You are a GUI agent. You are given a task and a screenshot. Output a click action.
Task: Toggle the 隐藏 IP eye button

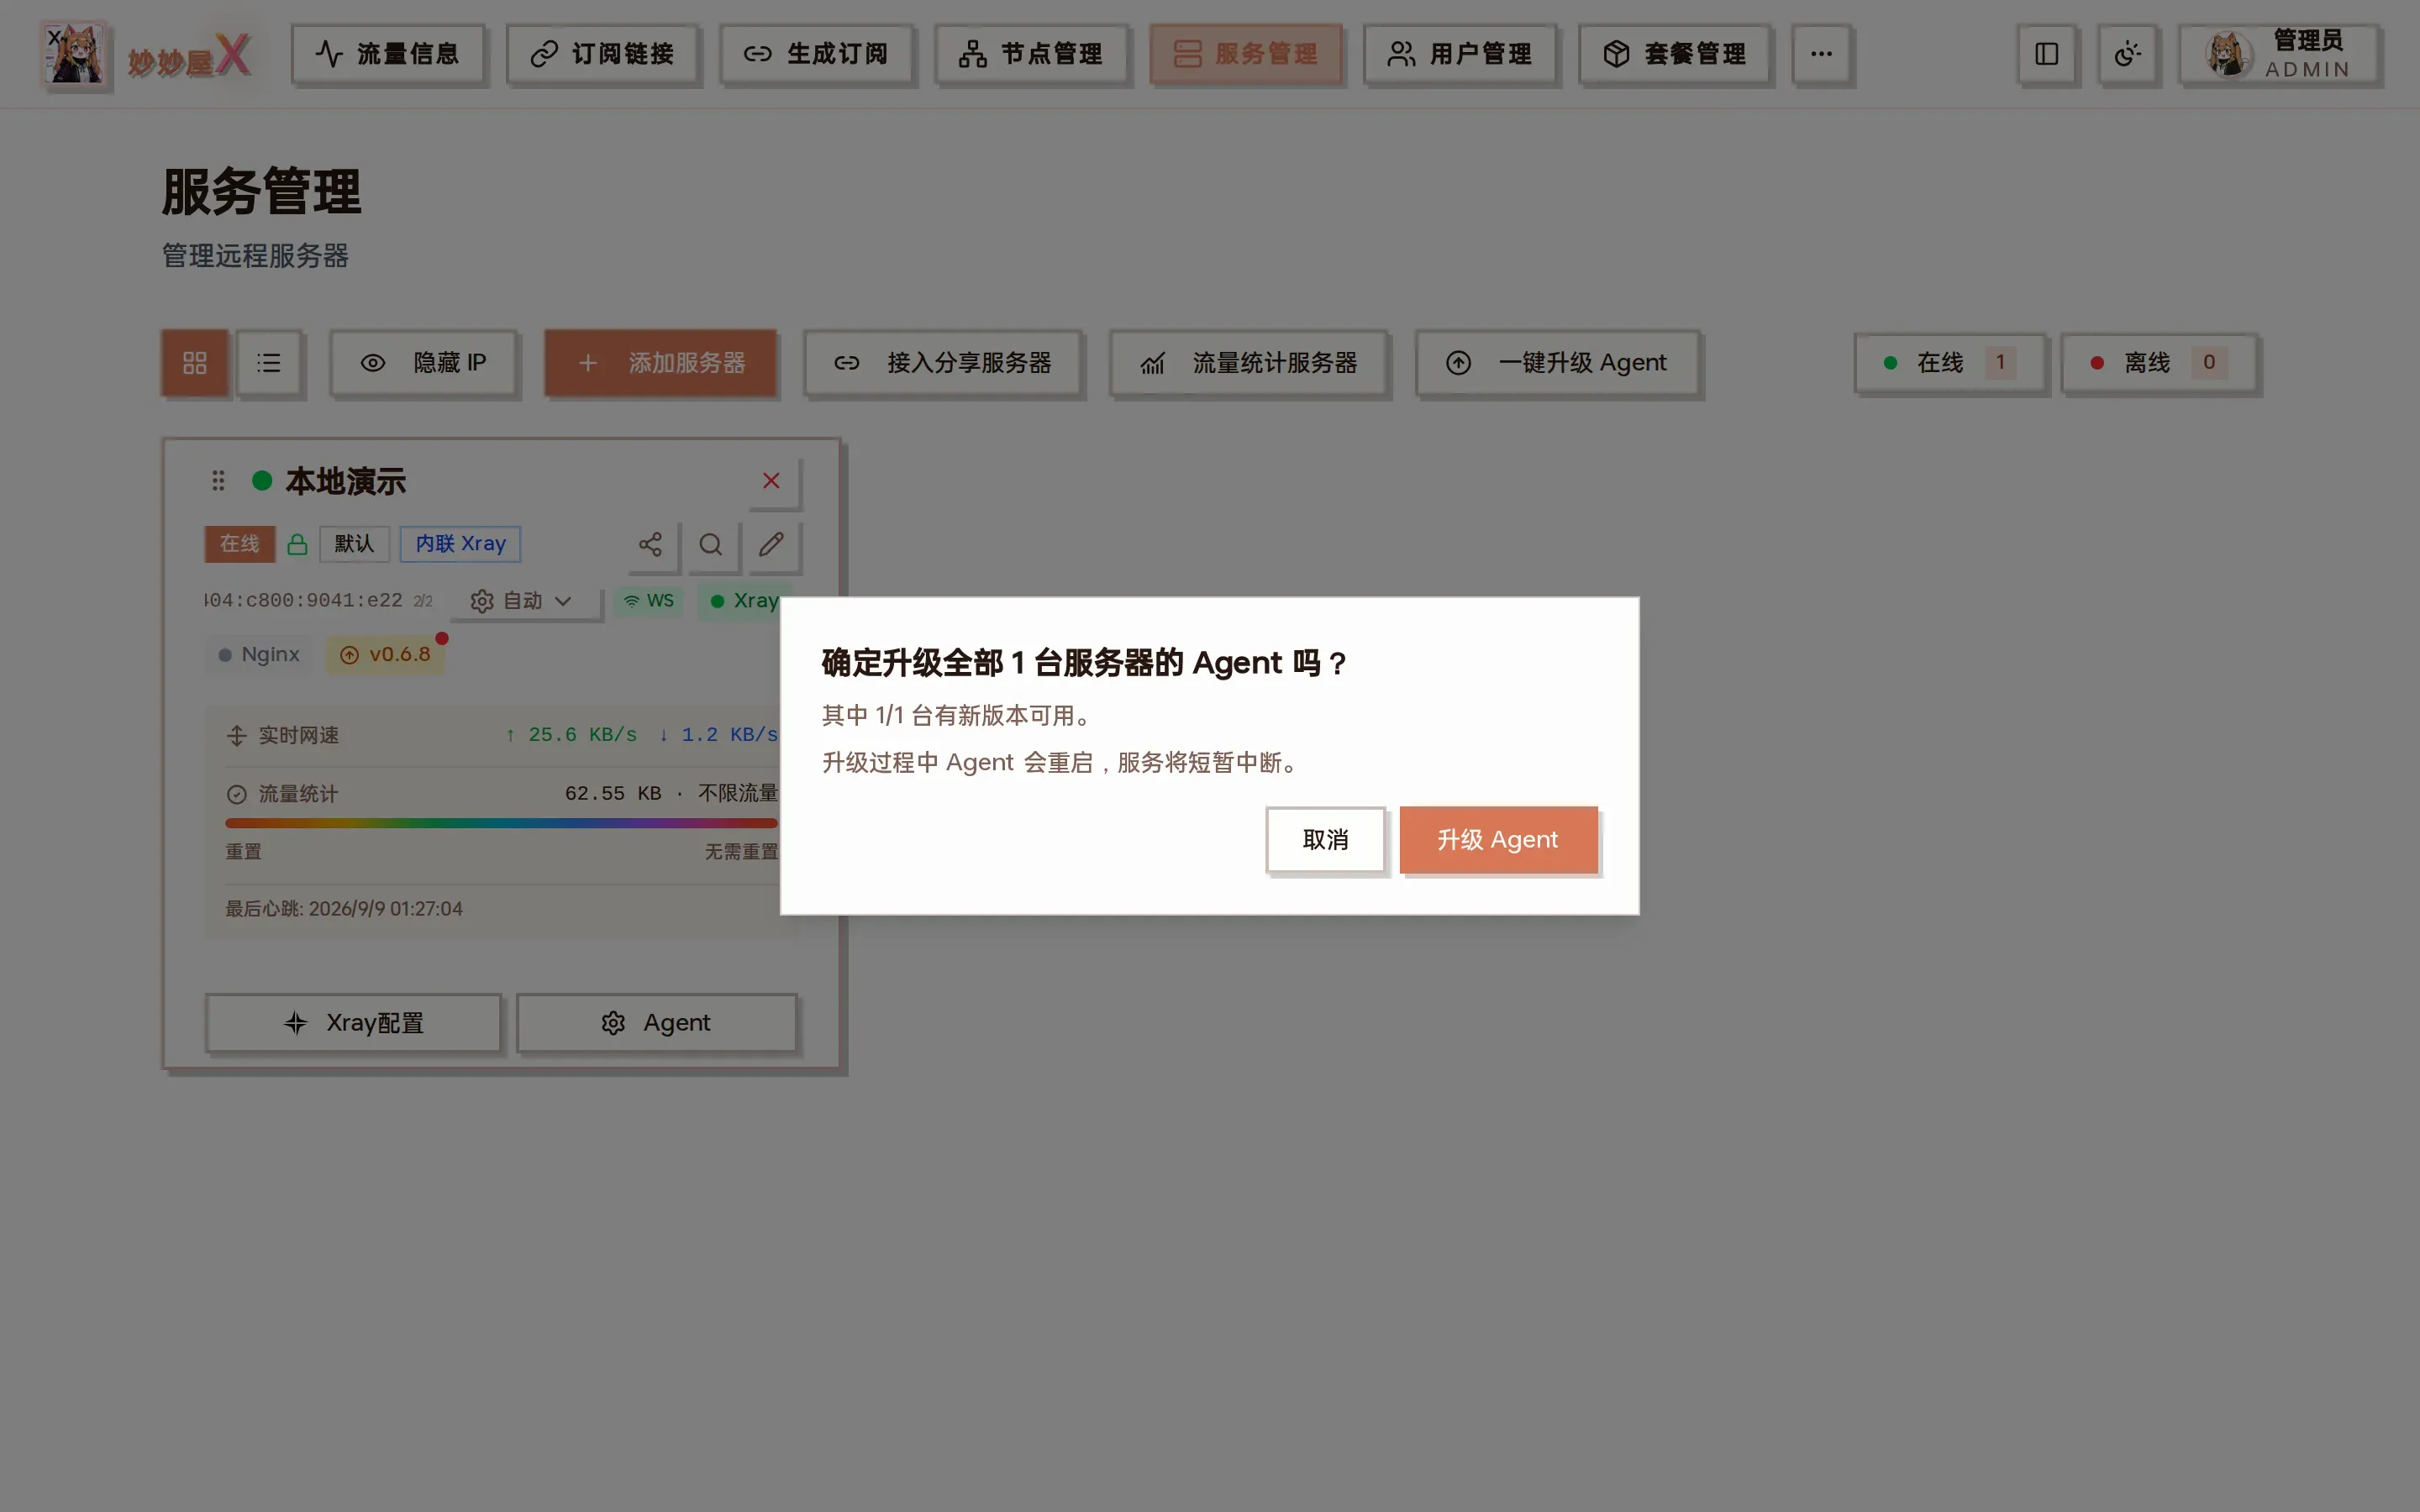(x=423, y=363)
